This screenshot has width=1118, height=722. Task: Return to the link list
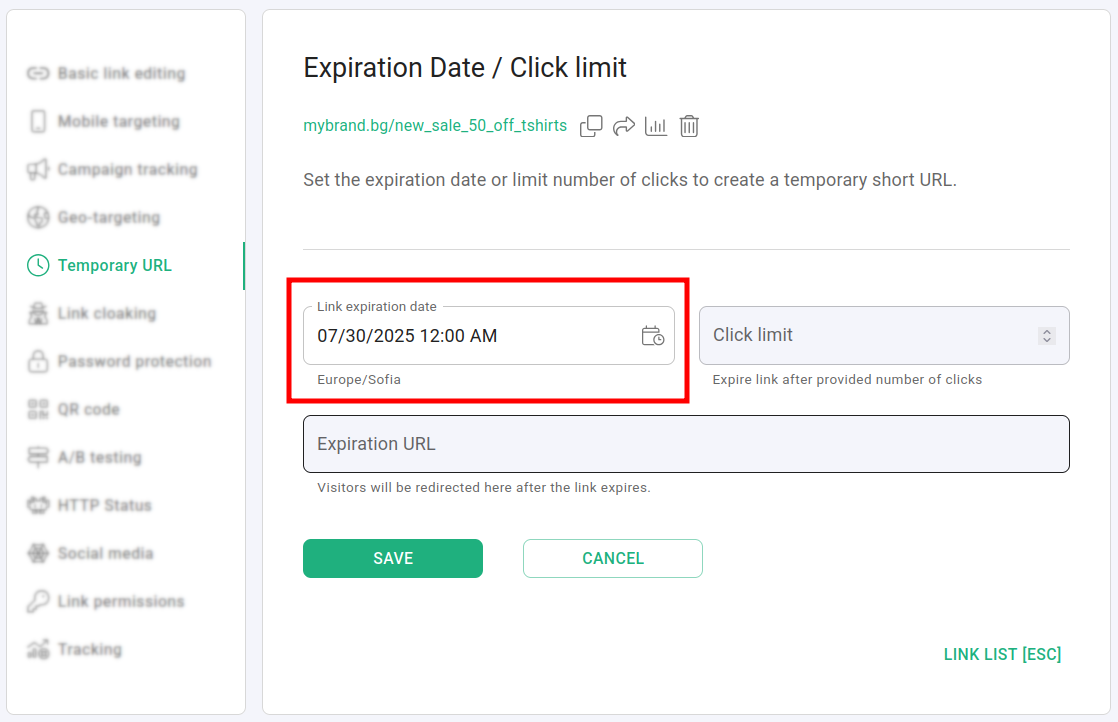pos(1003,654)
